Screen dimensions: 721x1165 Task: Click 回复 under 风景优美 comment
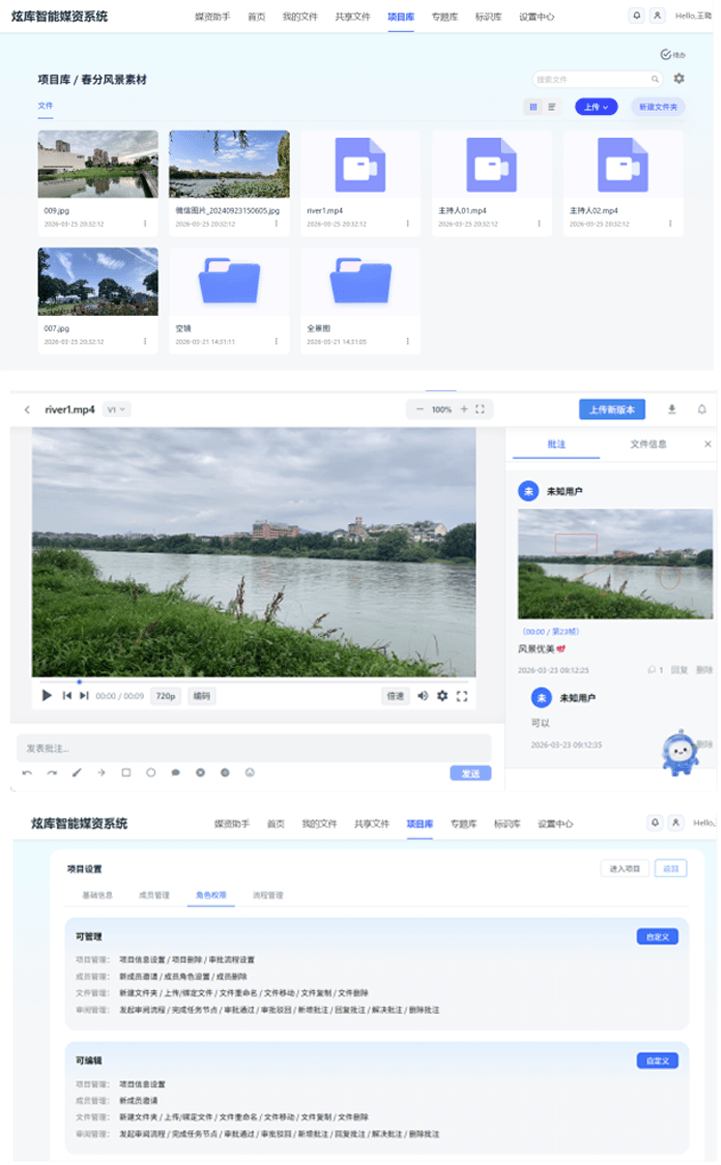click(679, 670)
